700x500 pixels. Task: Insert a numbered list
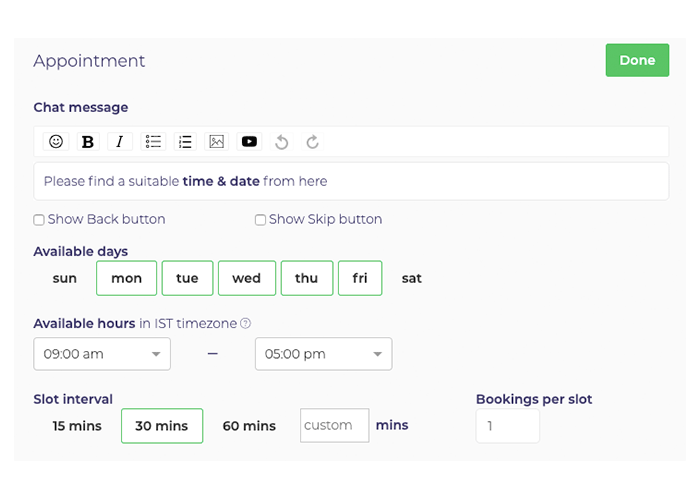tap(185, 142)
